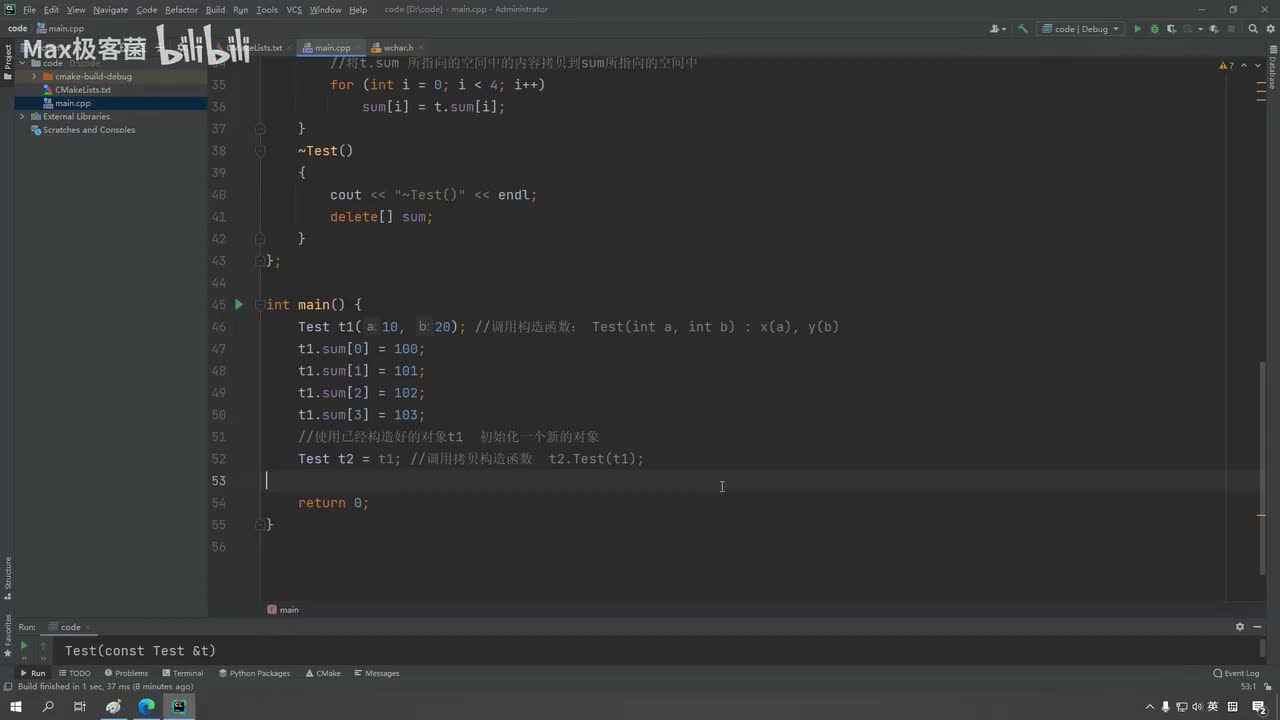Open the Problems tool window
1280x720 pixels.
[126, 673]
